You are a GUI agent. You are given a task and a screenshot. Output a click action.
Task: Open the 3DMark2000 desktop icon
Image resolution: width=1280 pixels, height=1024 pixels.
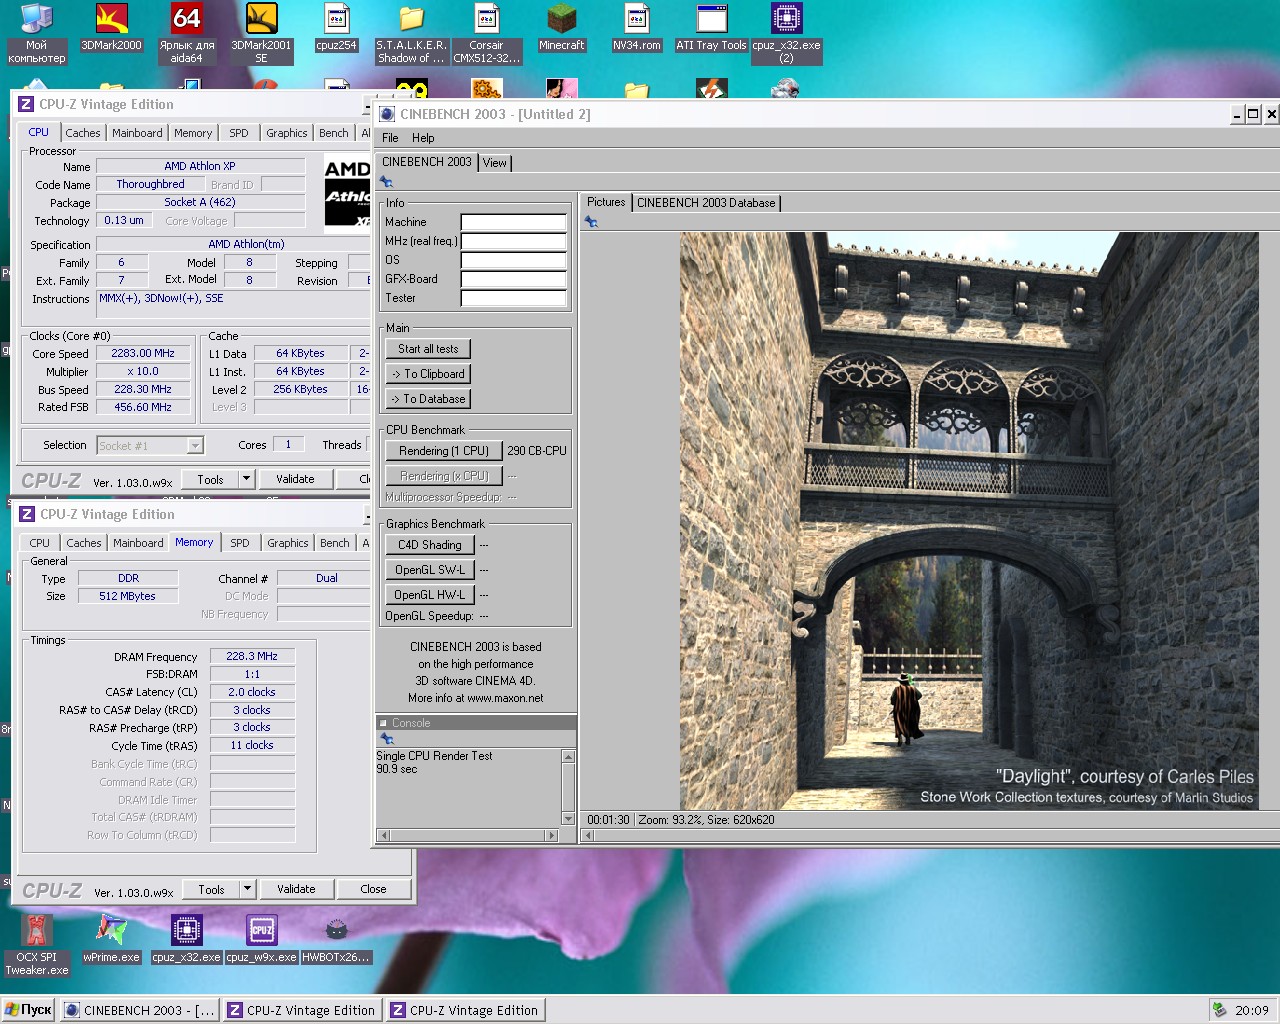pos(111,27)
